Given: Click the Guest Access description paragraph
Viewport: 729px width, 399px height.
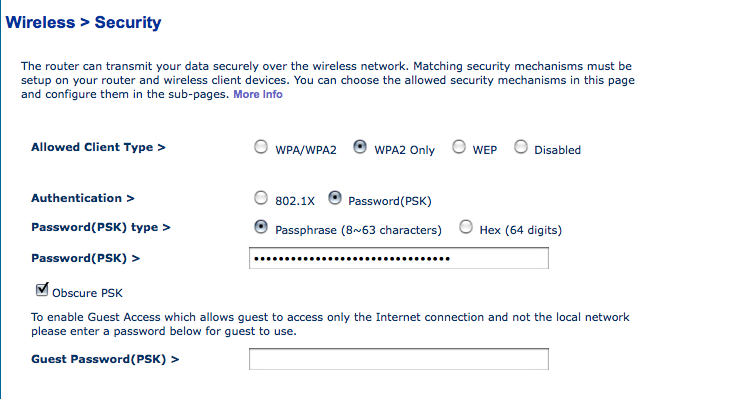Looking at the screenshot, I should (x=330, y=324).
